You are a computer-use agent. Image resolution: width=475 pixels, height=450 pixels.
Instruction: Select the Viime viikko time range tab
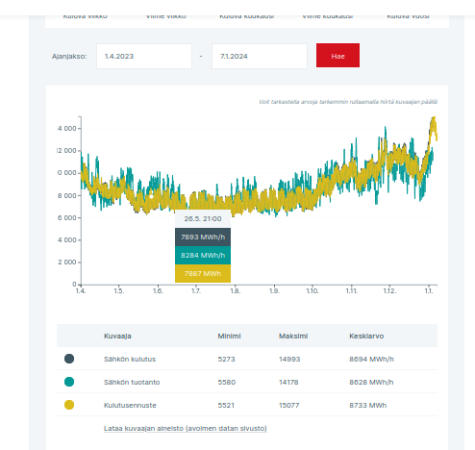pyautogui.click(x=166, y=16)
